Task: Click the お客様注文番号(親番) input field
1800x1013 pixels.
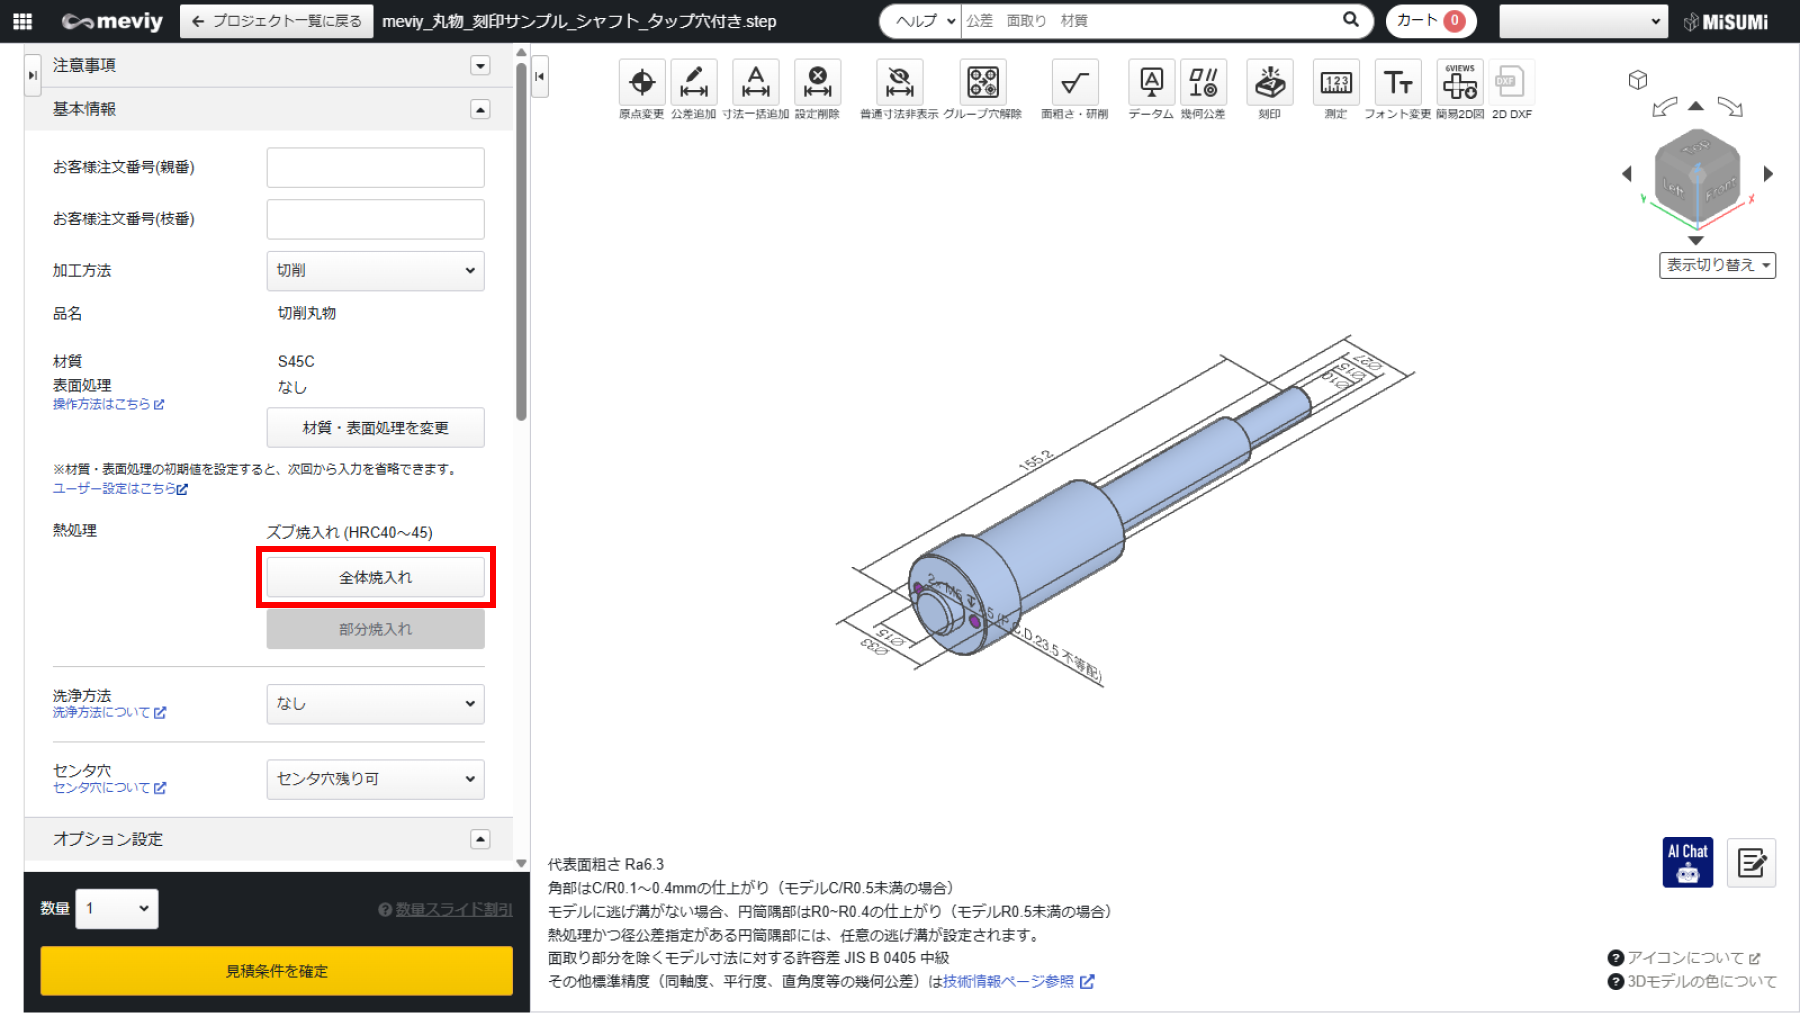Action: tap(375, 168)
